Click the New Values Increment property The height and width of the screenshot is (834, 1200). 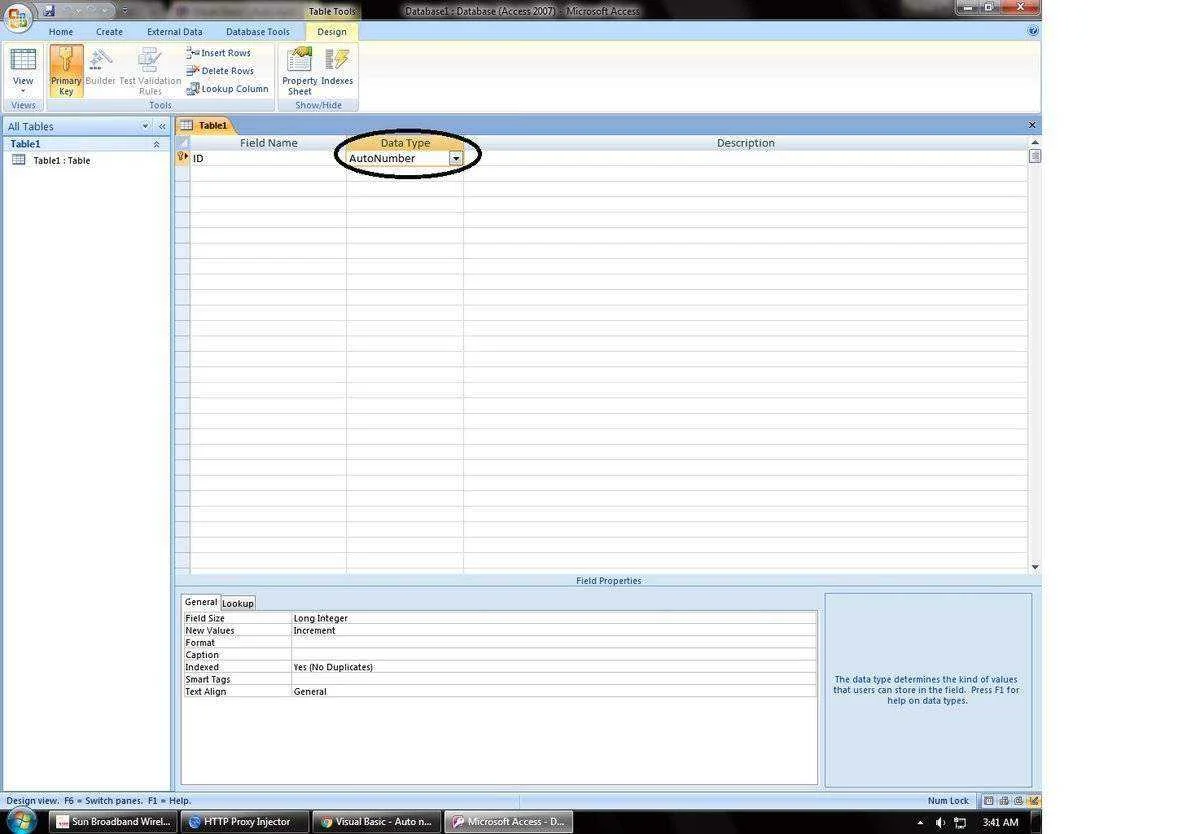click(x=554, y=630)
